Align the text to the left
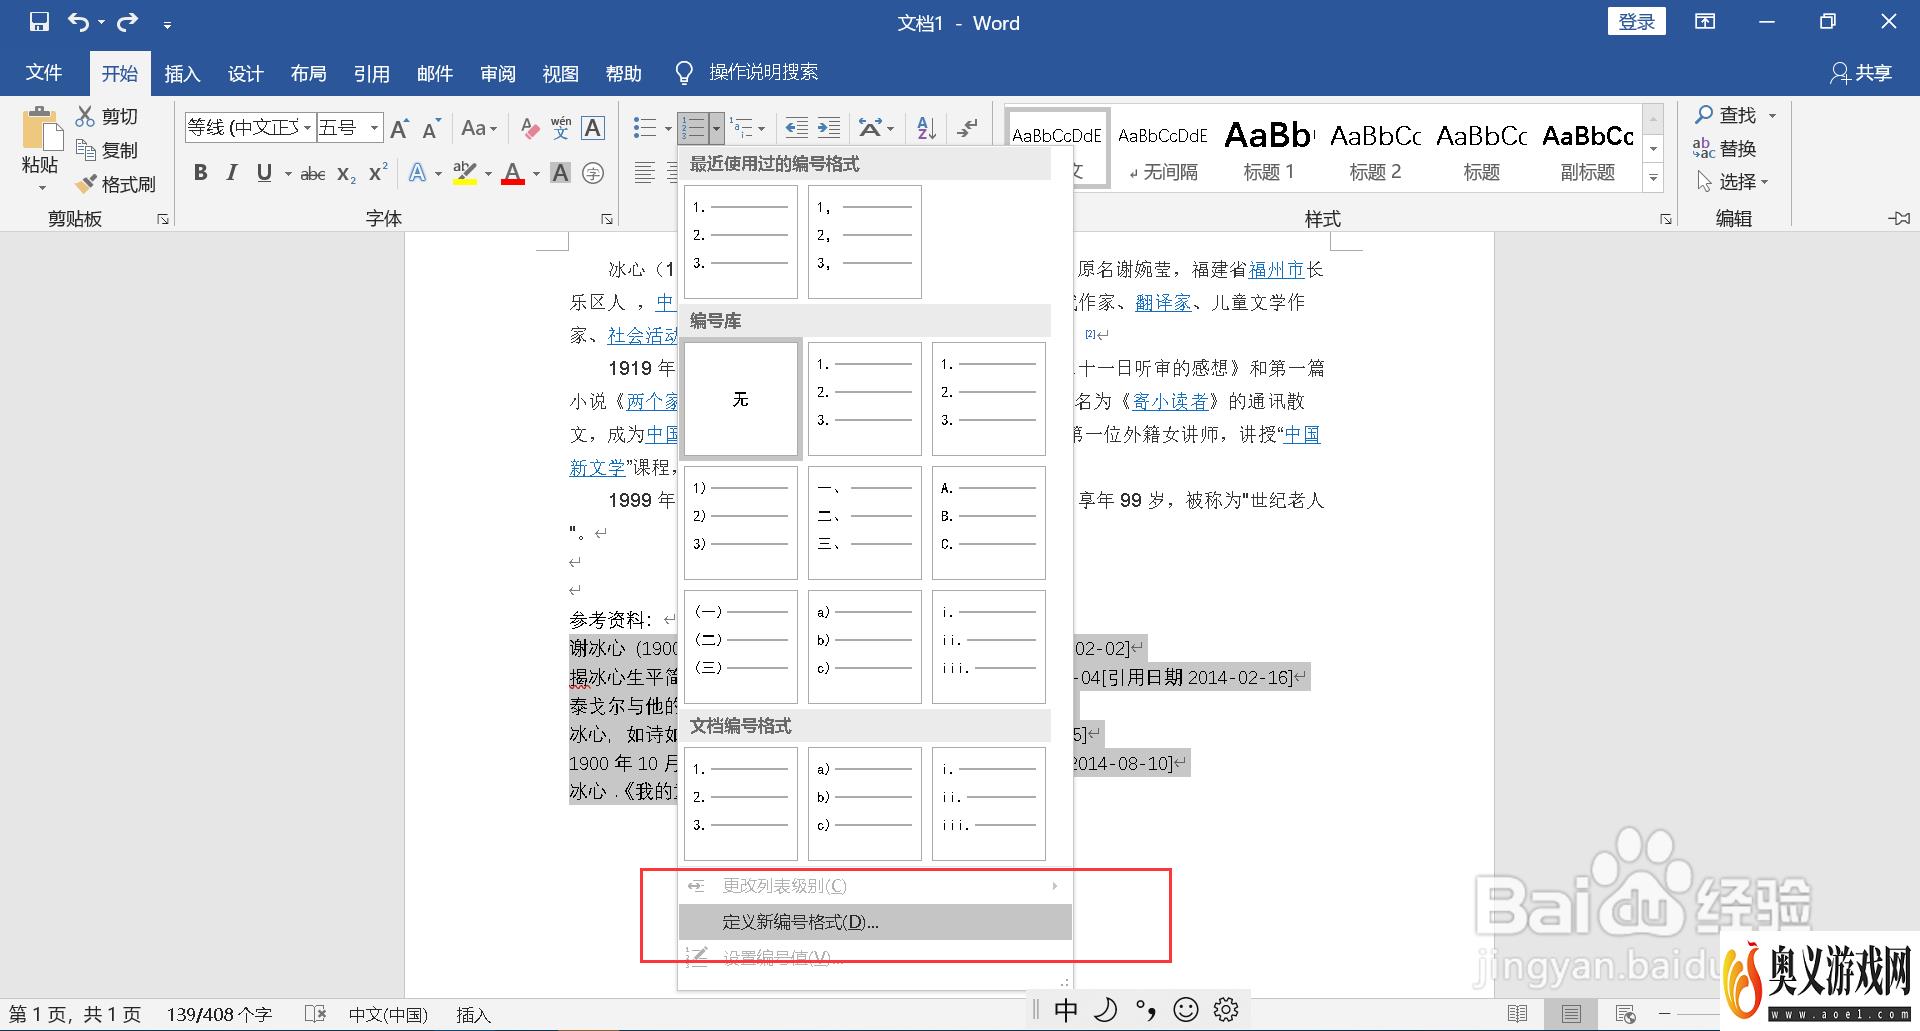 (645, 173)
